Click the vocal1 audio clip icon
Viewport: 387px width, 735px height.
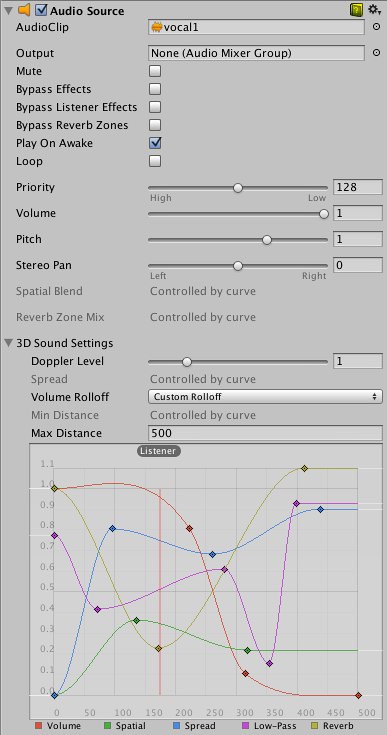tap(157, 28)
